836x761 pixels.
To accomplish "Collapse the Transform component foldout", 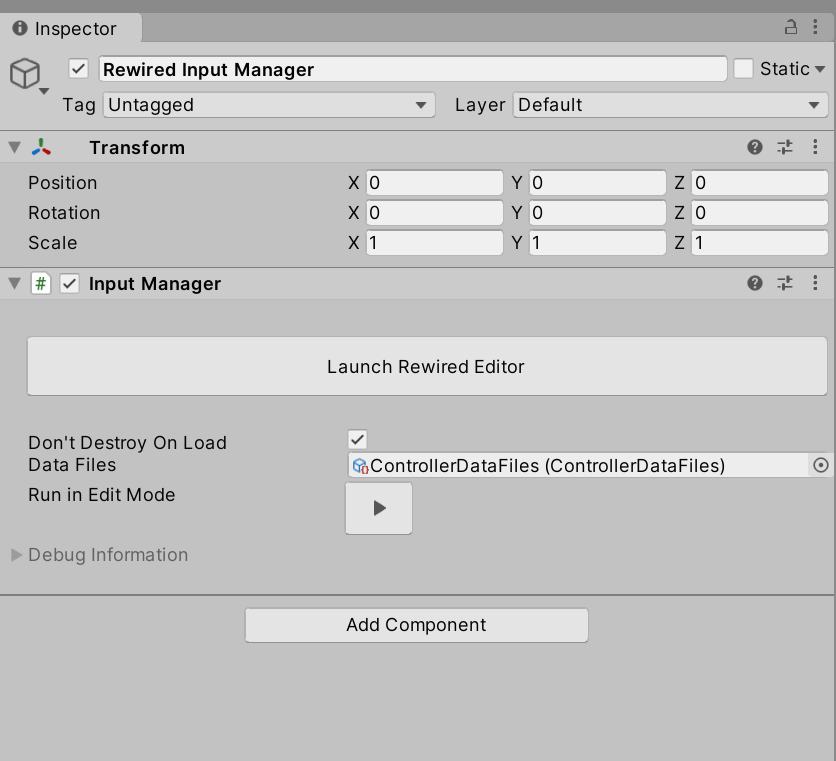I will click(15, 147).
